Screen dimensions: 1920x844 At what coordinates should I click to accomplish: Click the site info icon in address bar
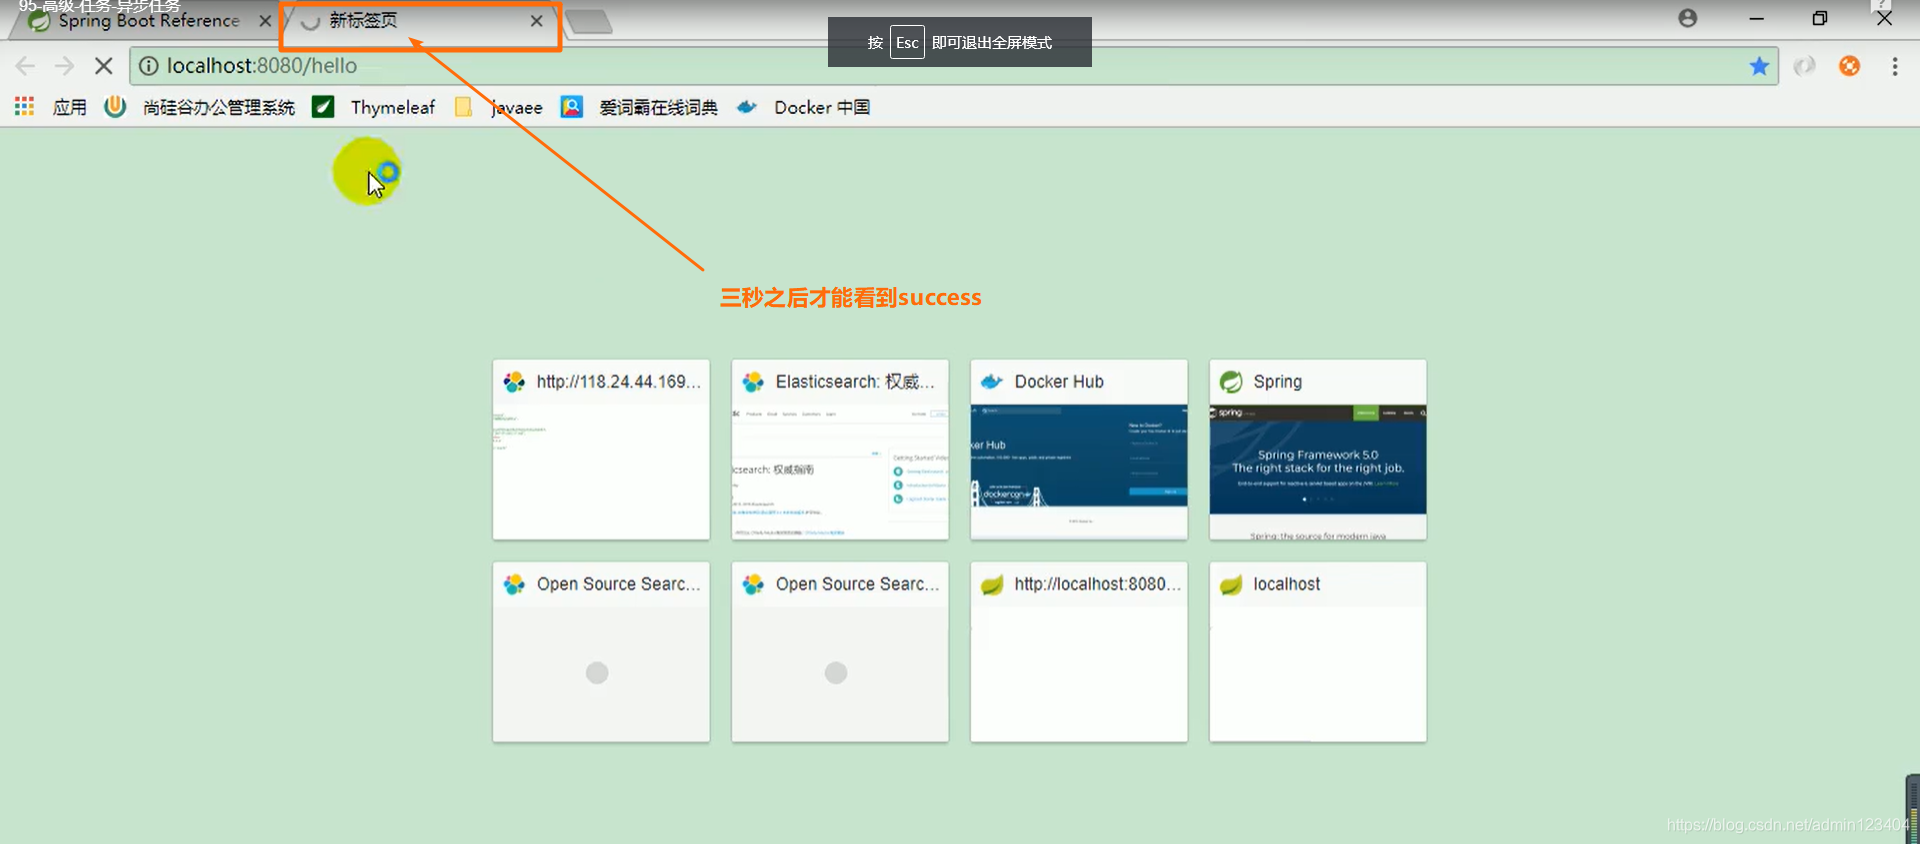point(148,66)
